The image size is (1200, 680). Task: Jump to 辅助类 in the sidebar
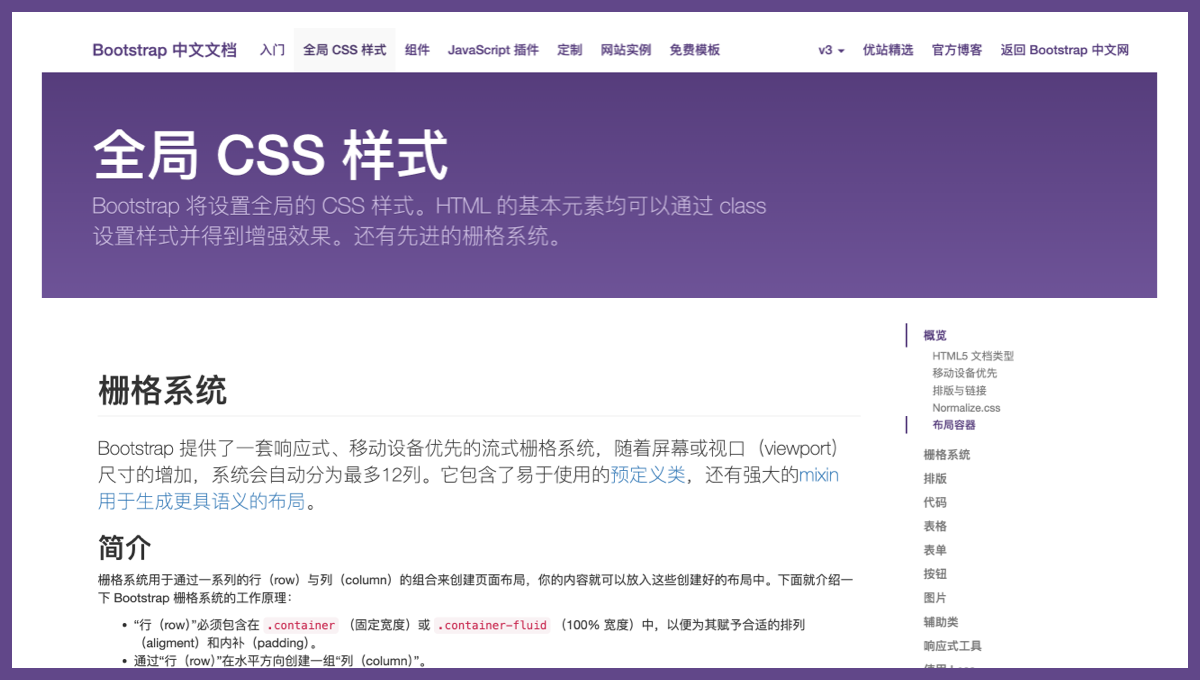(941, 622)
